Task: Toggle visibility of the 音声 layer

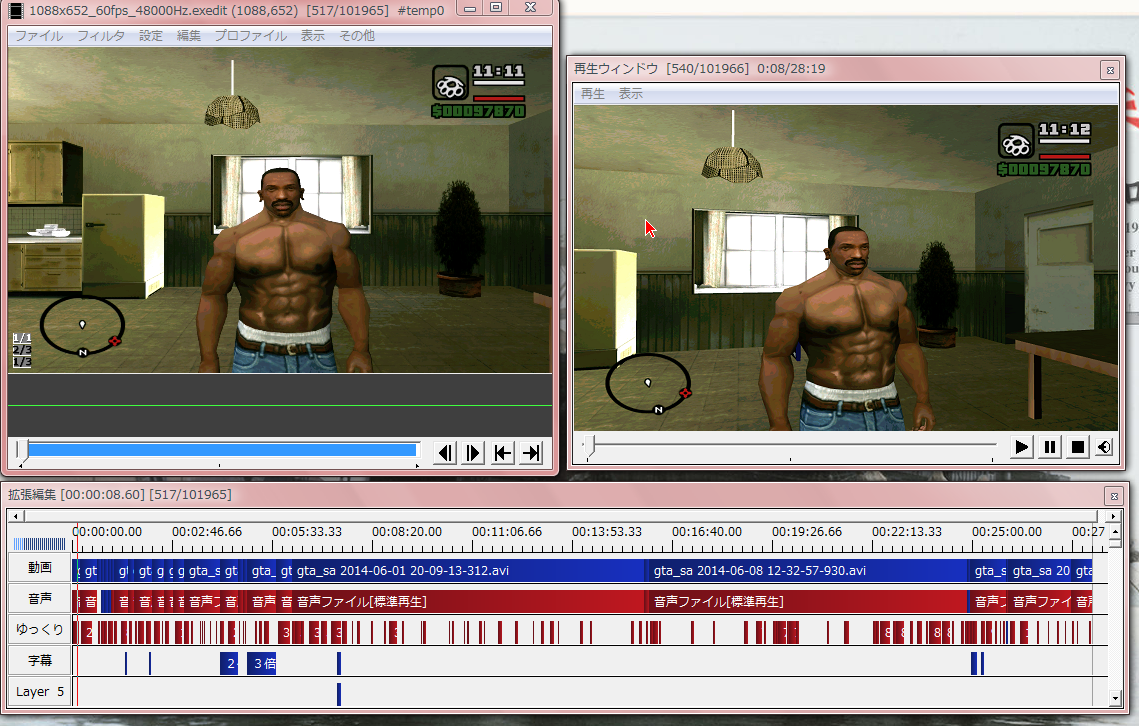Action: pyautogui.click(x=40, y=599)
